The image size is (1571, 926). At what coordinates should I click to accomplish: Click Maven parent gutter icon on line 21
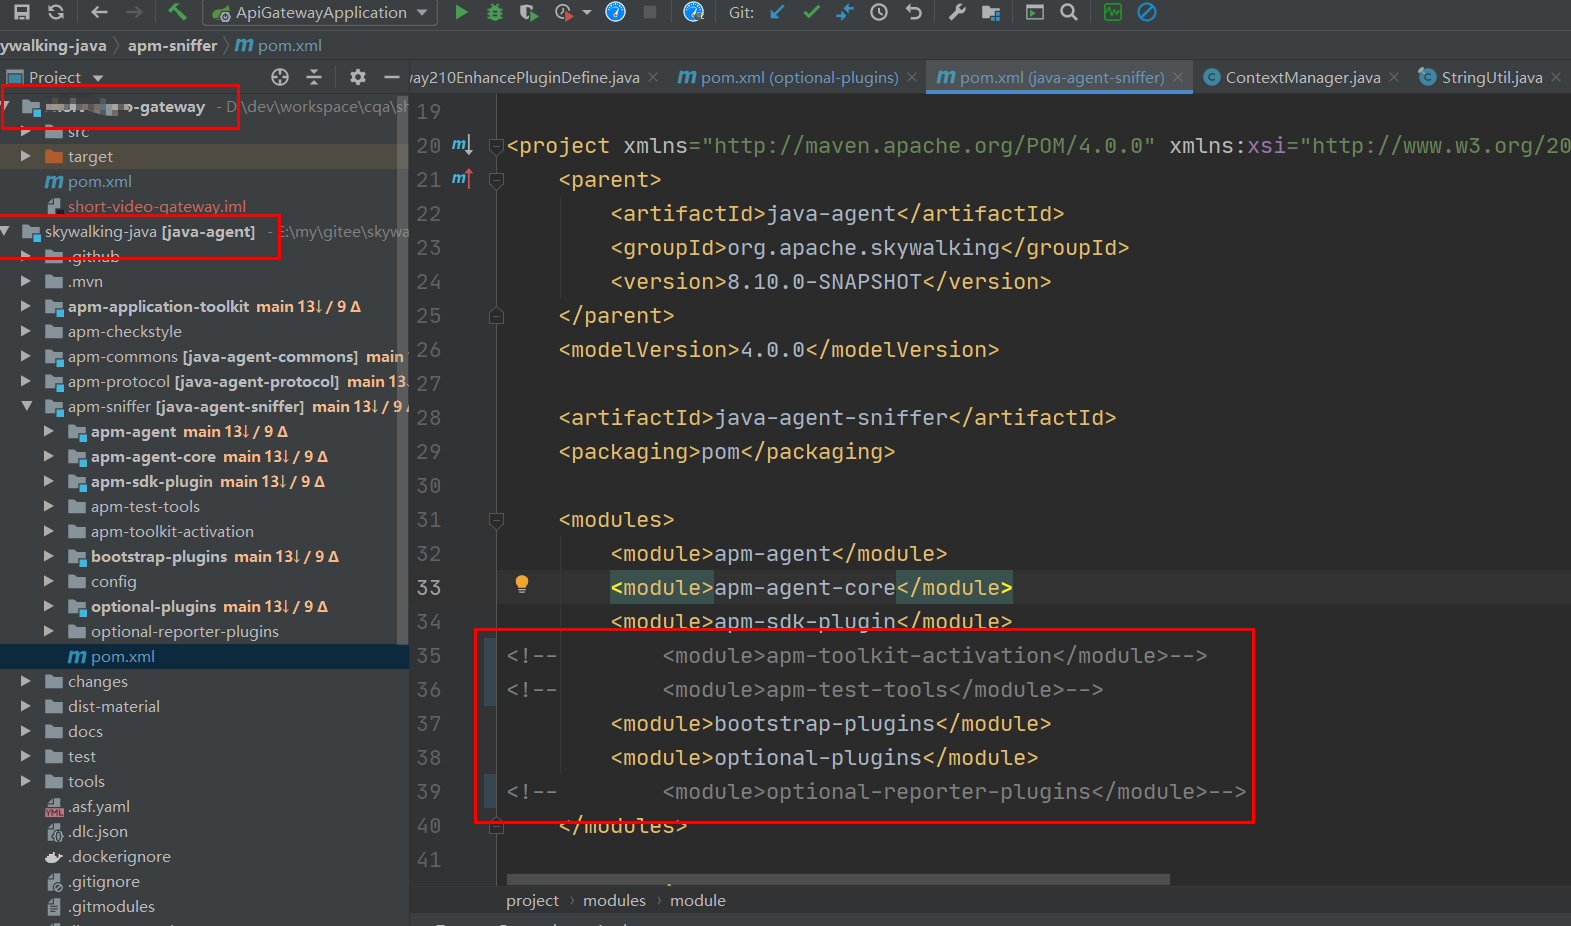pyautogui.click(x=461, y=178)
